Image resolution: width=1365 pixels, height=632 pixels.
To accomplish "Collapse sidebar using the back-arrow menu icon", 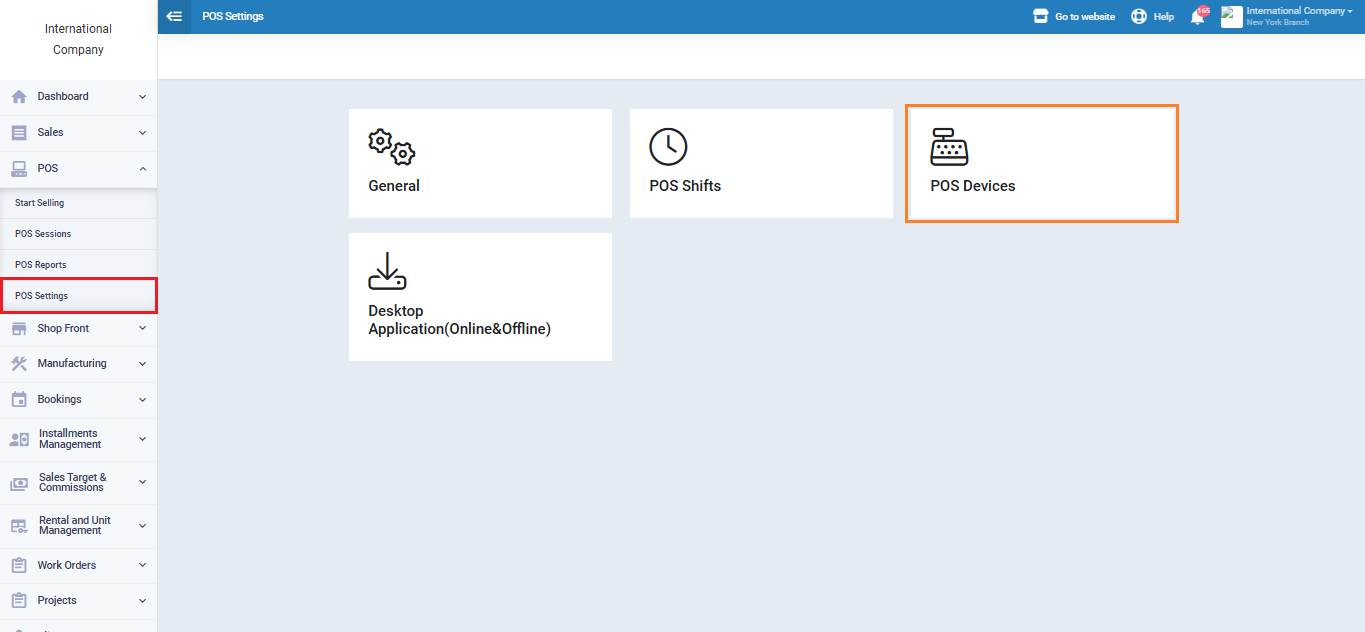I will tap(175, 17).
